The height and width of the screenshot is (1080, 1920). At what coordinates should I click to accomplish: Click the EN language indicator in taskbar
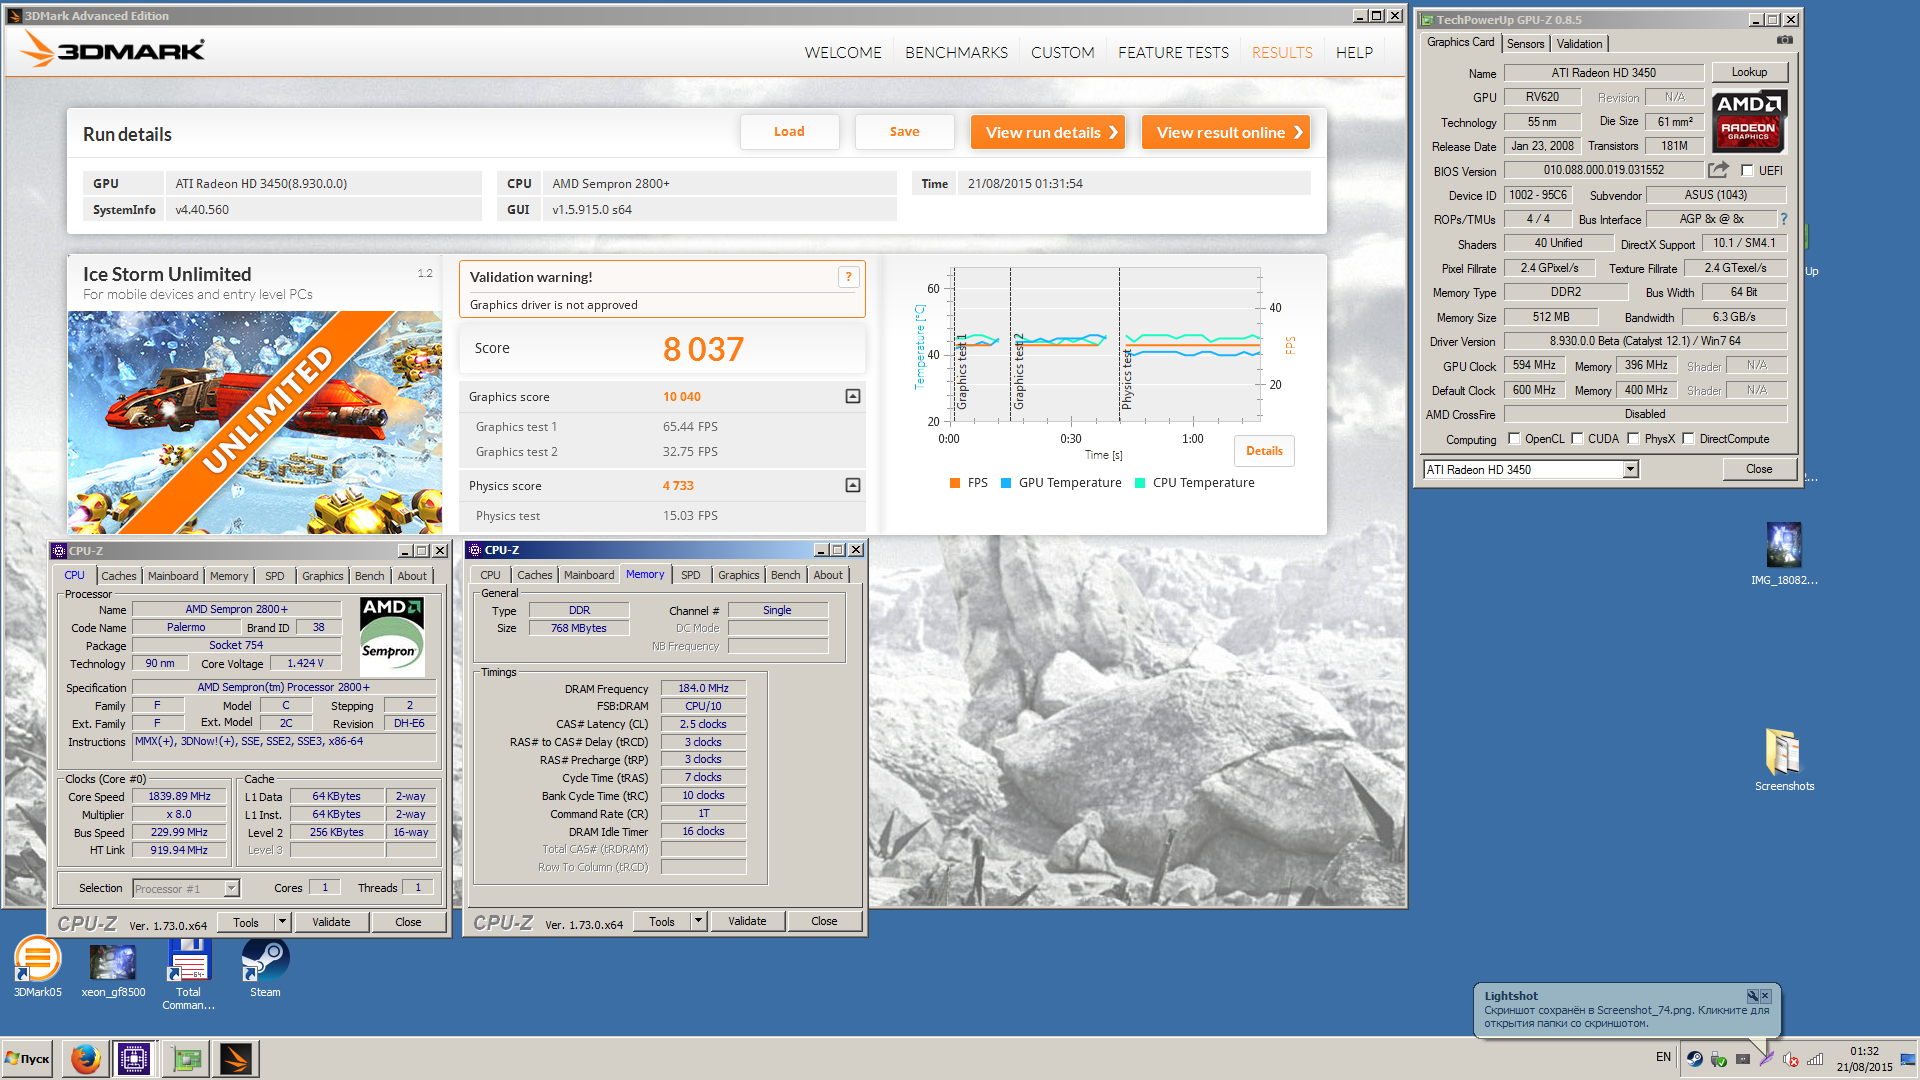pyautogui.click(x=1663, y=1057)
